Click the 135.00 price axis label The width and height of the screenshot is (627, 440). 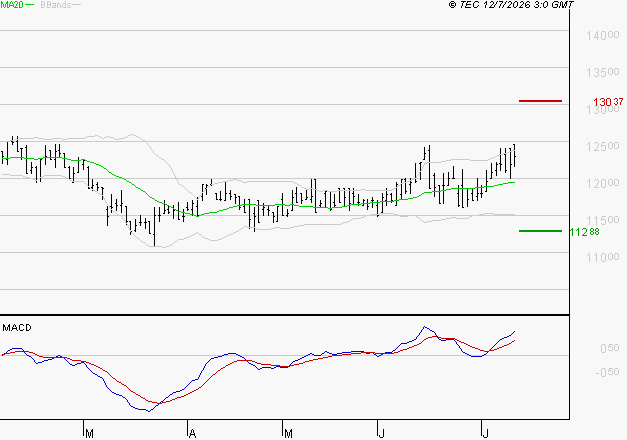pos(603,72)
